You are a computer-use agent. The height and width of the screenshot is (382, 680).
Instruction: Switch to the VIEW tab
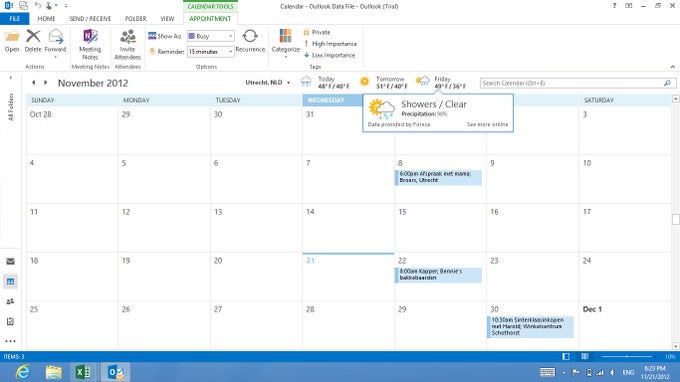point(167,19)
